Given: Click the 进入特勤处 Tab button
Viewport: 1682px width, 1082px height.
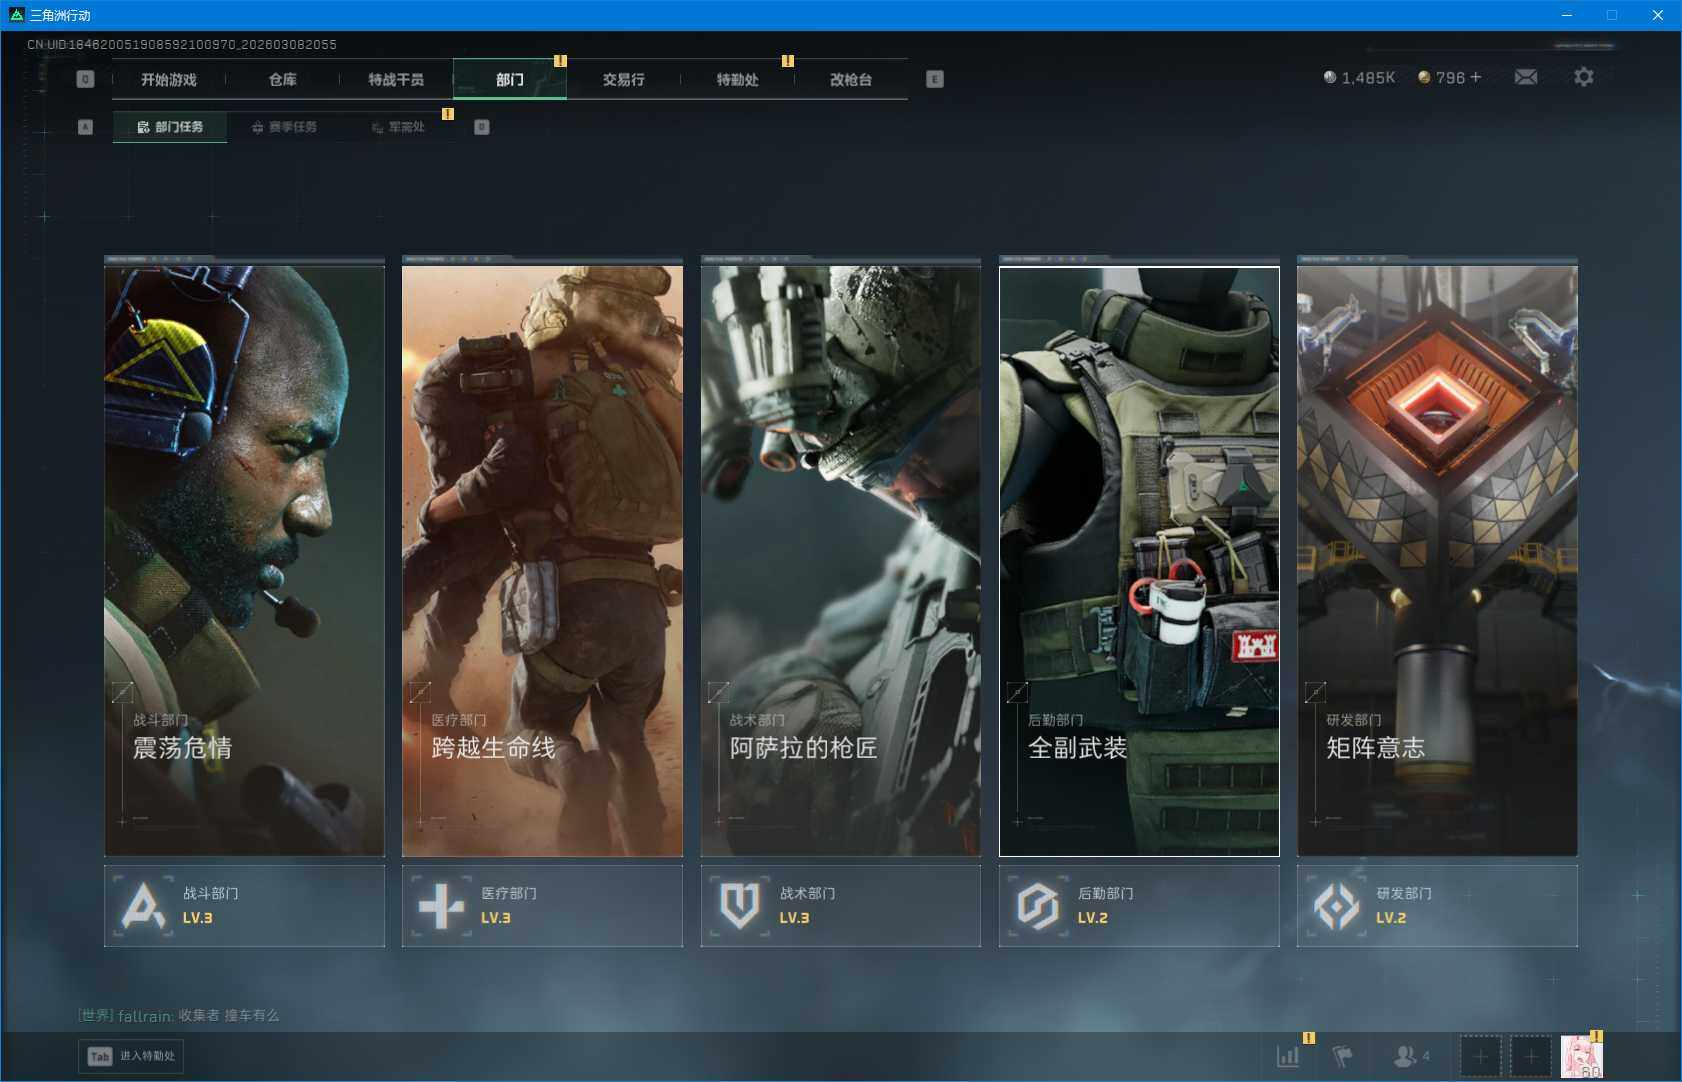Looking at the screenshot, I should [x=132, y=1056].
